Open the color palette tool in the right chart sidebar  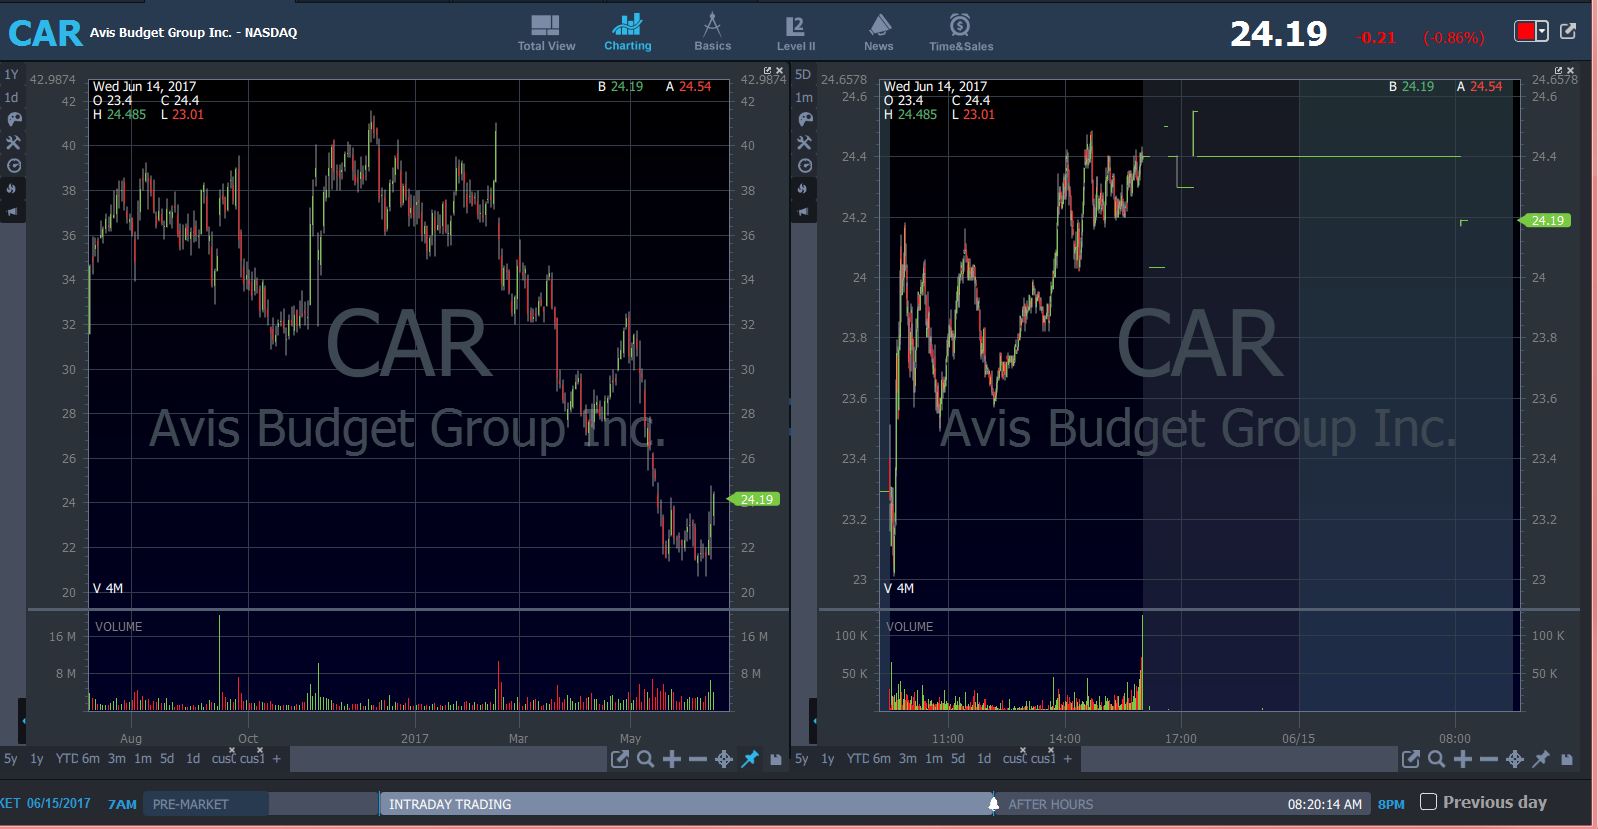pos(805,119)
